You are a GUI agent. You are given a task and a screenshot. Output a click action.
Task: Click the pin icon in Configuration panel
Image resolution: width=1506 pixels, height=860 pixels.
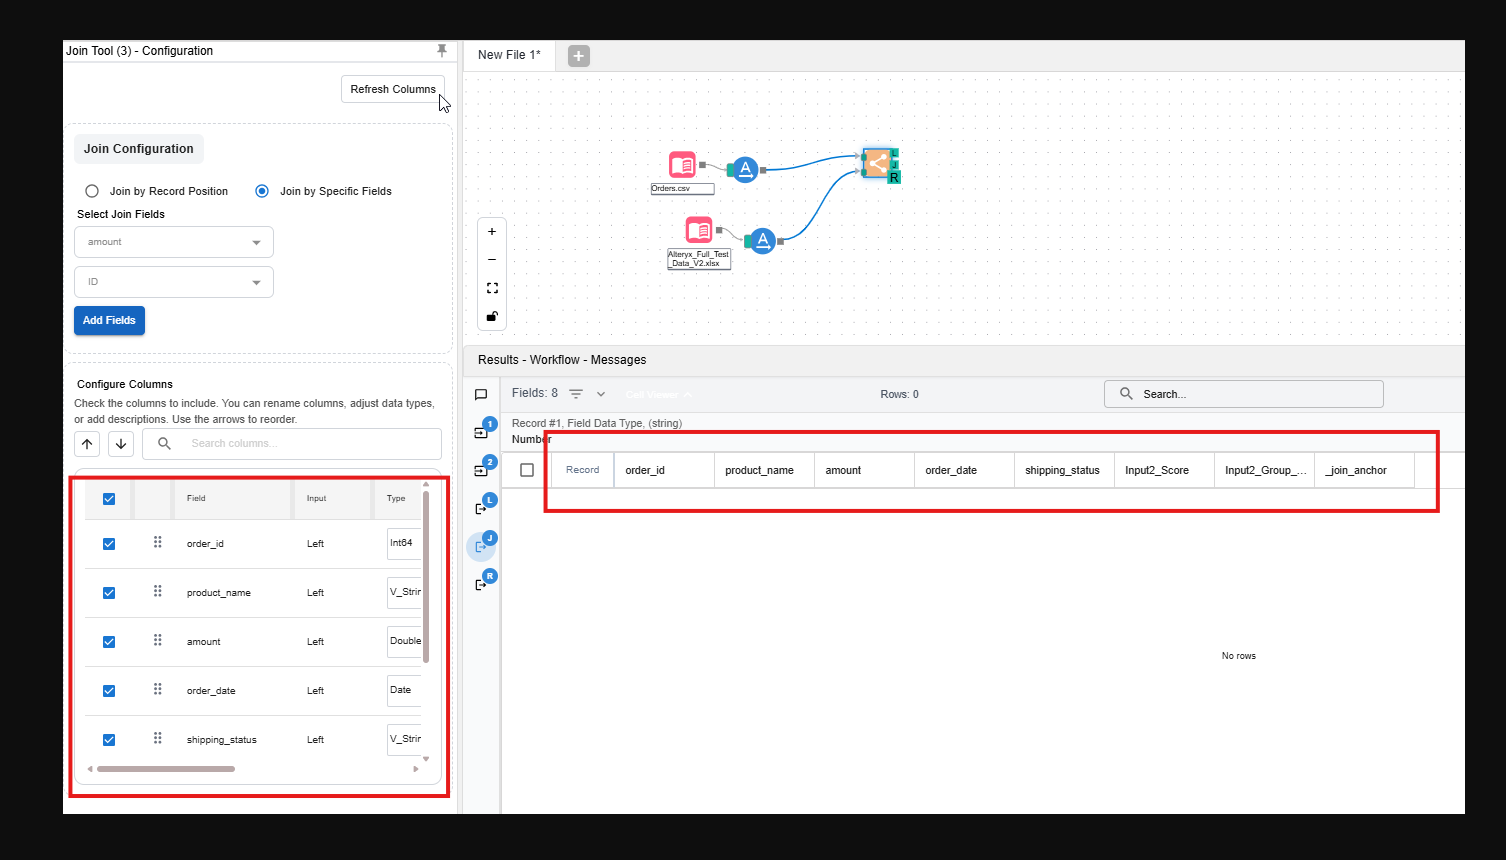(442, 51)
